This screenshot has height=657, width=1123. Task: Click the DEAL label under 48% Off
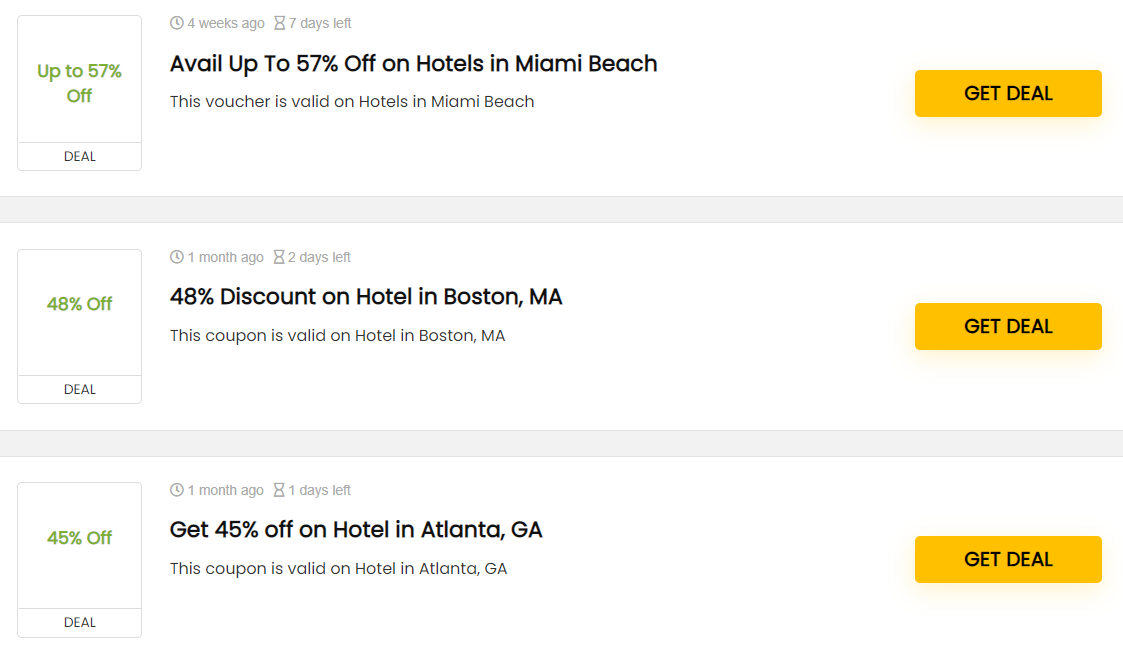point(80,389)
